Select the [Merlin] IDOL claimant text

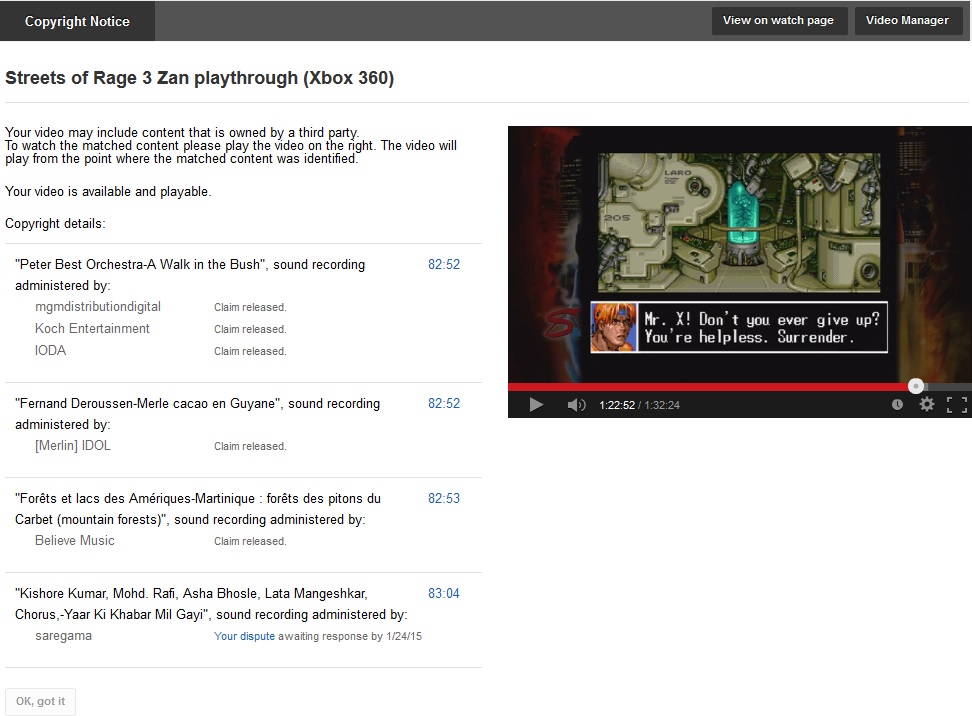tap(73, 446)
